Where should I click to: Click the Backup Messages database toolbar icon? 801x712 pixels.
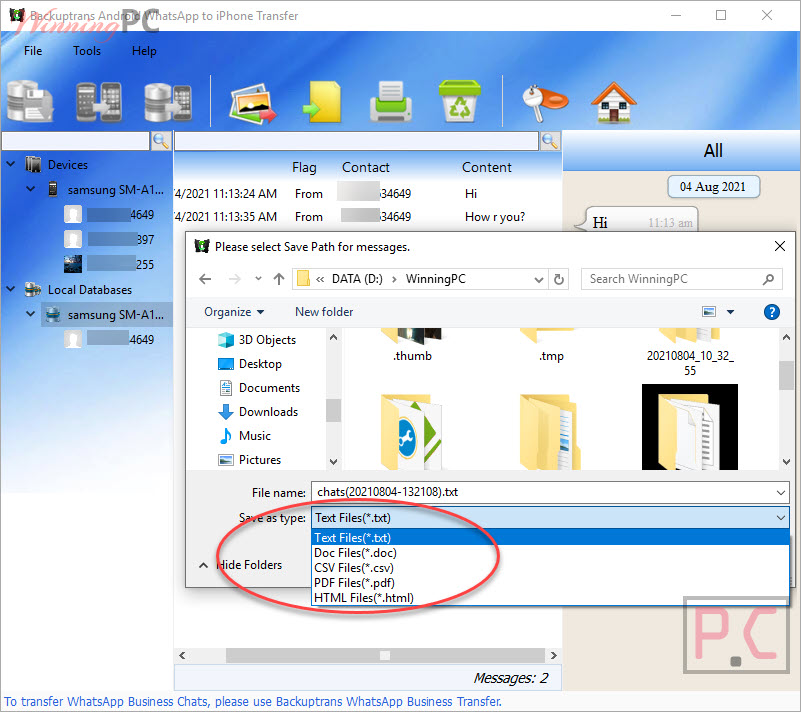pyautogui.click(x=30, y=101)
